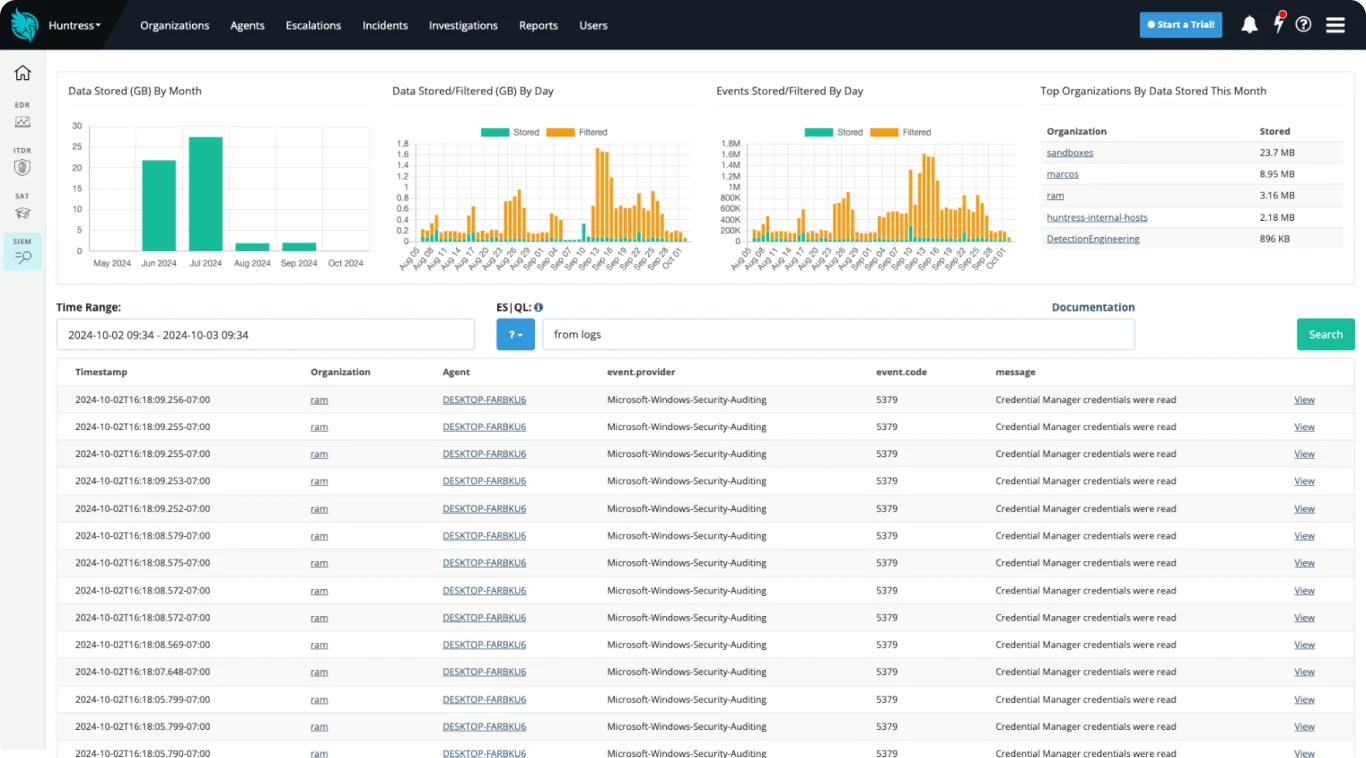The width and height of the screenshot is (1366, 758).
Task: Open the EDR section in sidebar
Action: [22, 116]
